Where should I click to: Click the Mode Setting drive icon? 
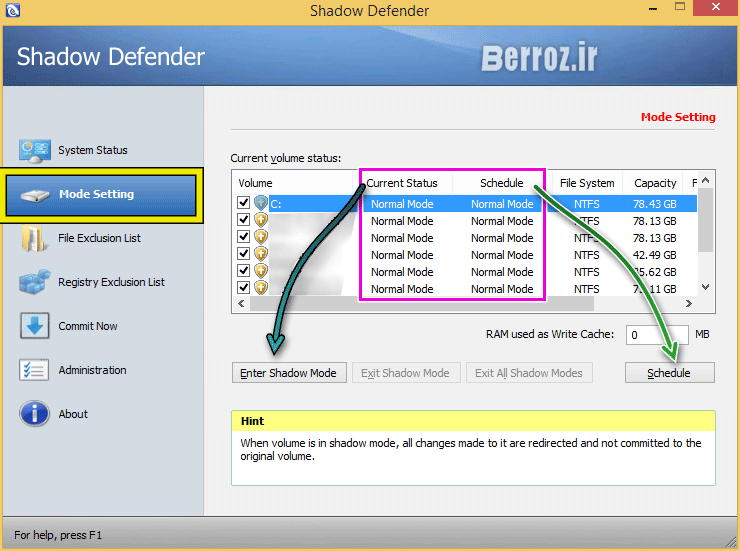pos(35,195)
